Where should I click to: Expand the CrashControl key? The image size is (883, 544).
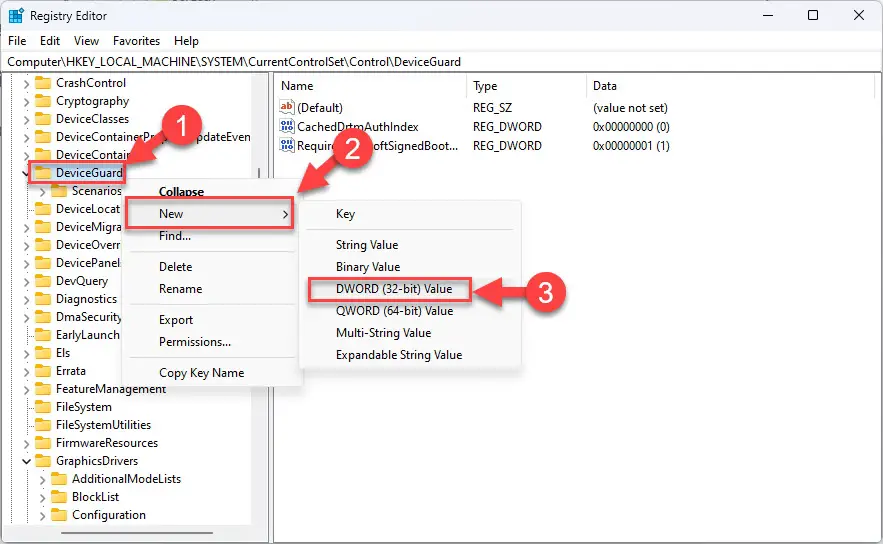click(26, 84)
